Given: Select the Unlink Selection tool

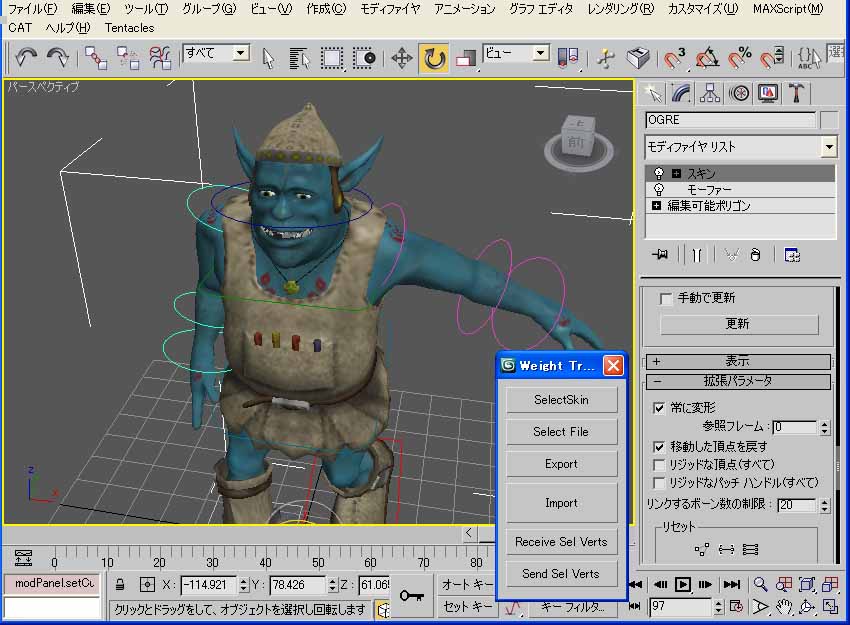Looking at the screenshot, I should 128,57.
